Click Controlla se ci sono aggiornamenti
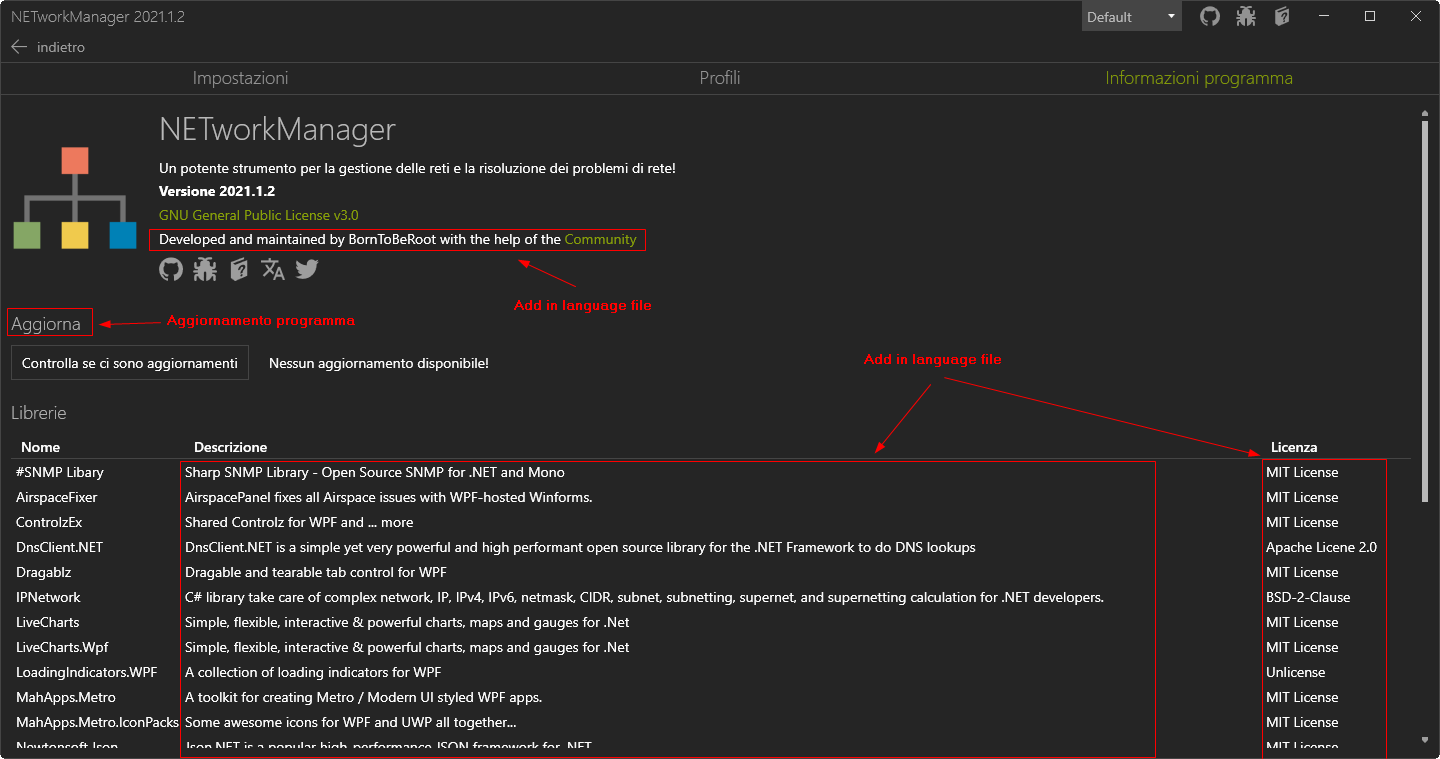The height and width of the screenshot is (759, 1440). pos(129,362)
